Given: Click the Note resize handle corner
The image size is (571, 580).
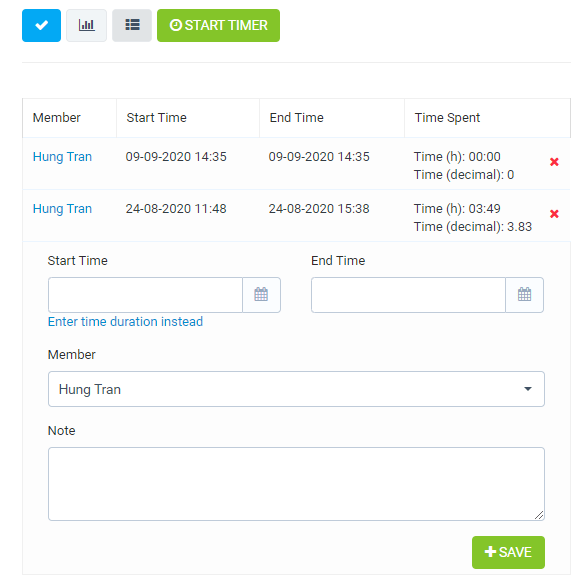Looking at the screenshot, I should [539, 515].
